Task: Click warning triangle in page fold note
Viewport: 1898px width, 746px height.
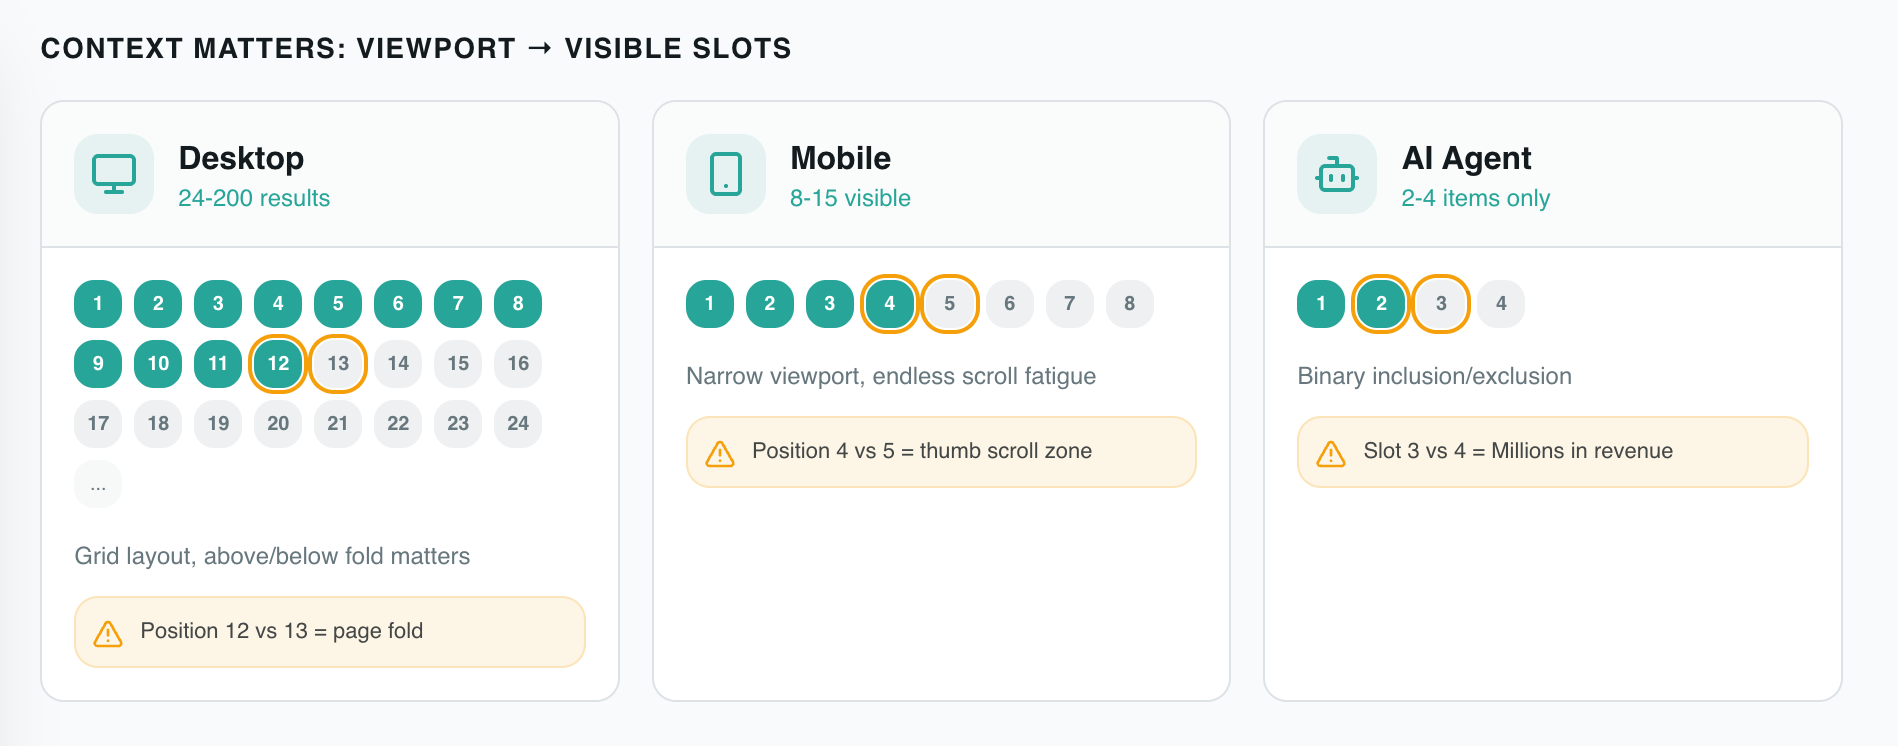Action: (x=108, y=634)
